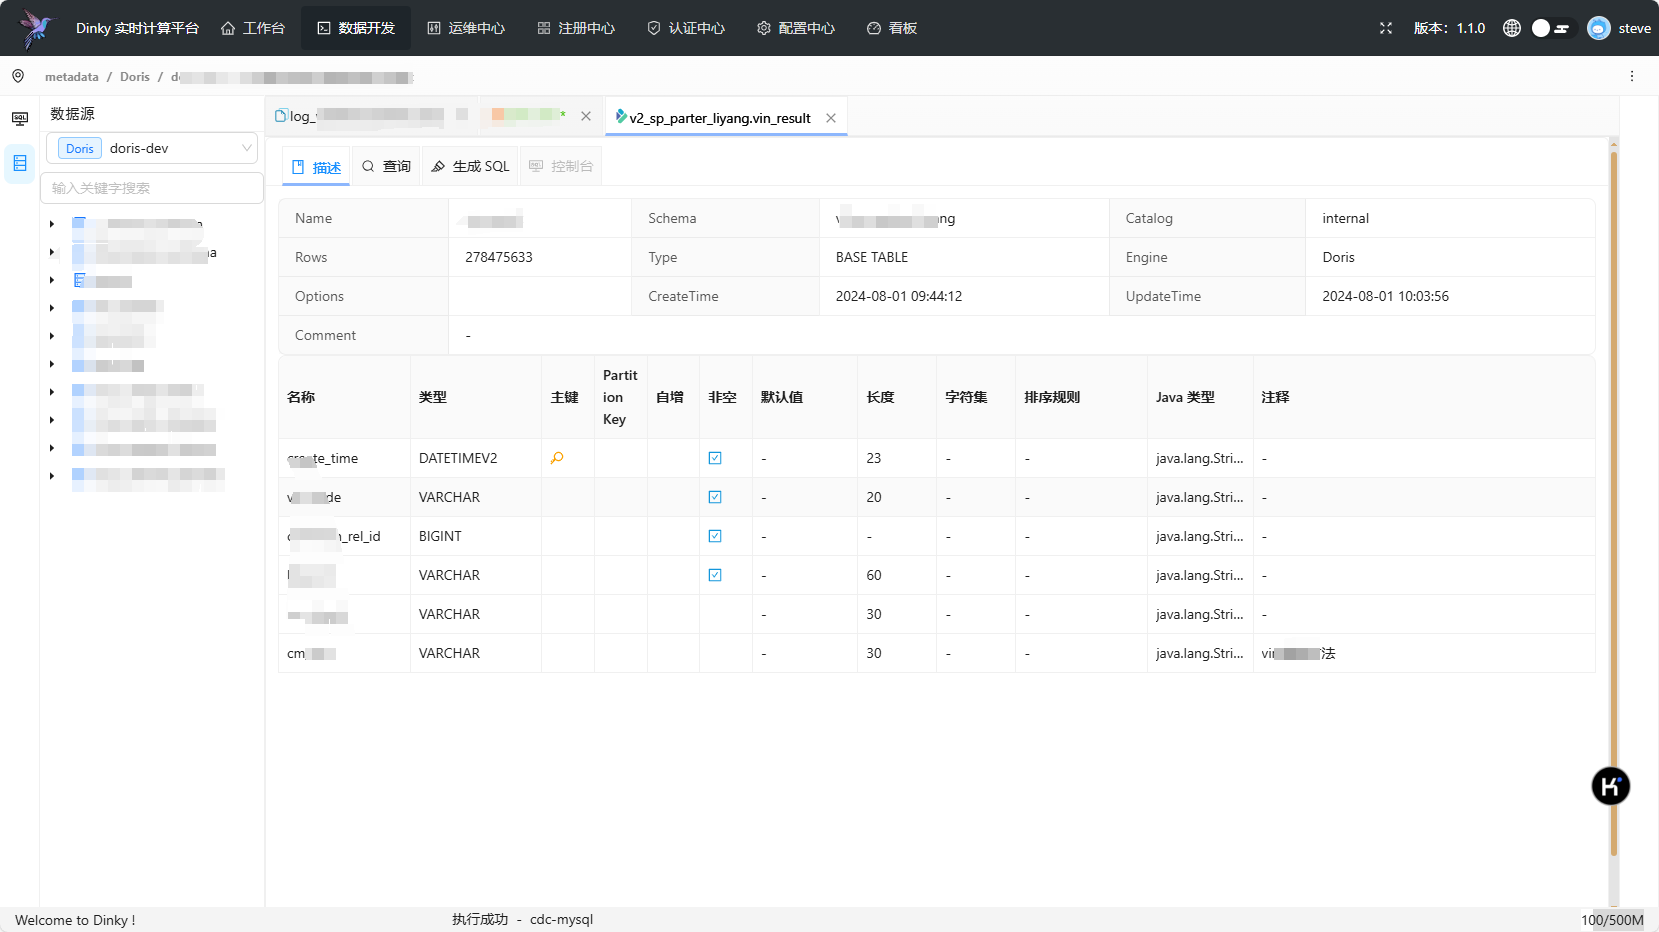Toggle the not-null checkbox in BIGINT row
Viewport: 1659px width, 932px height.
[715, 536]
